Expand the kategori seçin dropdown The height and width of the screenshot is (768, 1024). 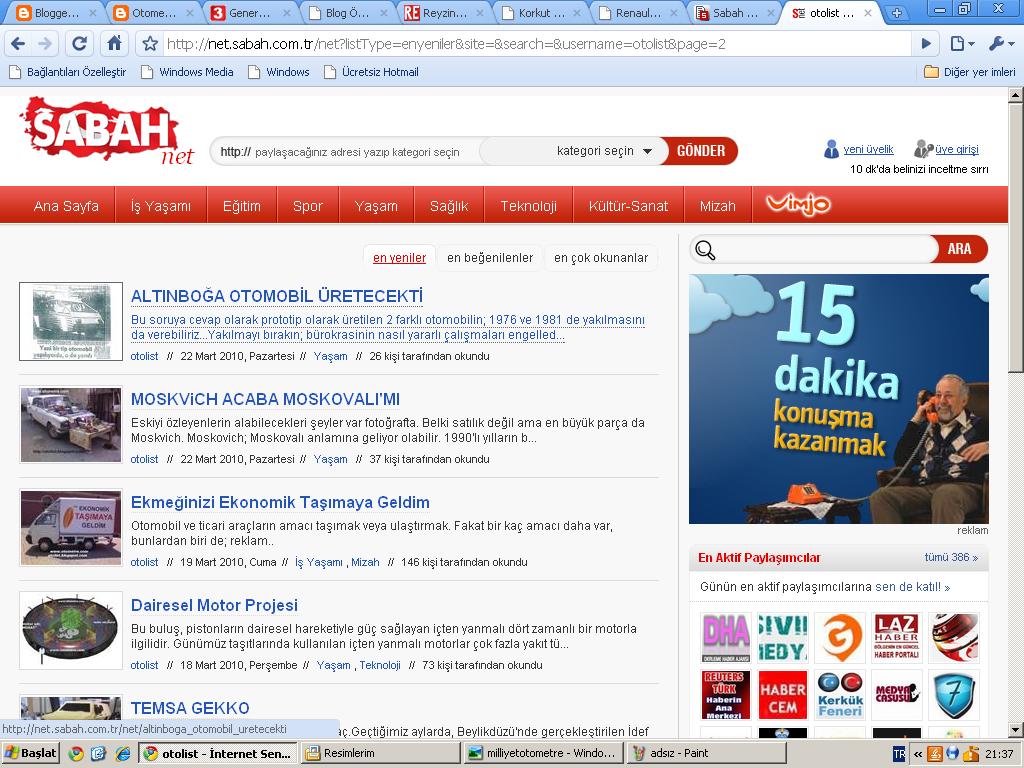(x=603, y=151)
